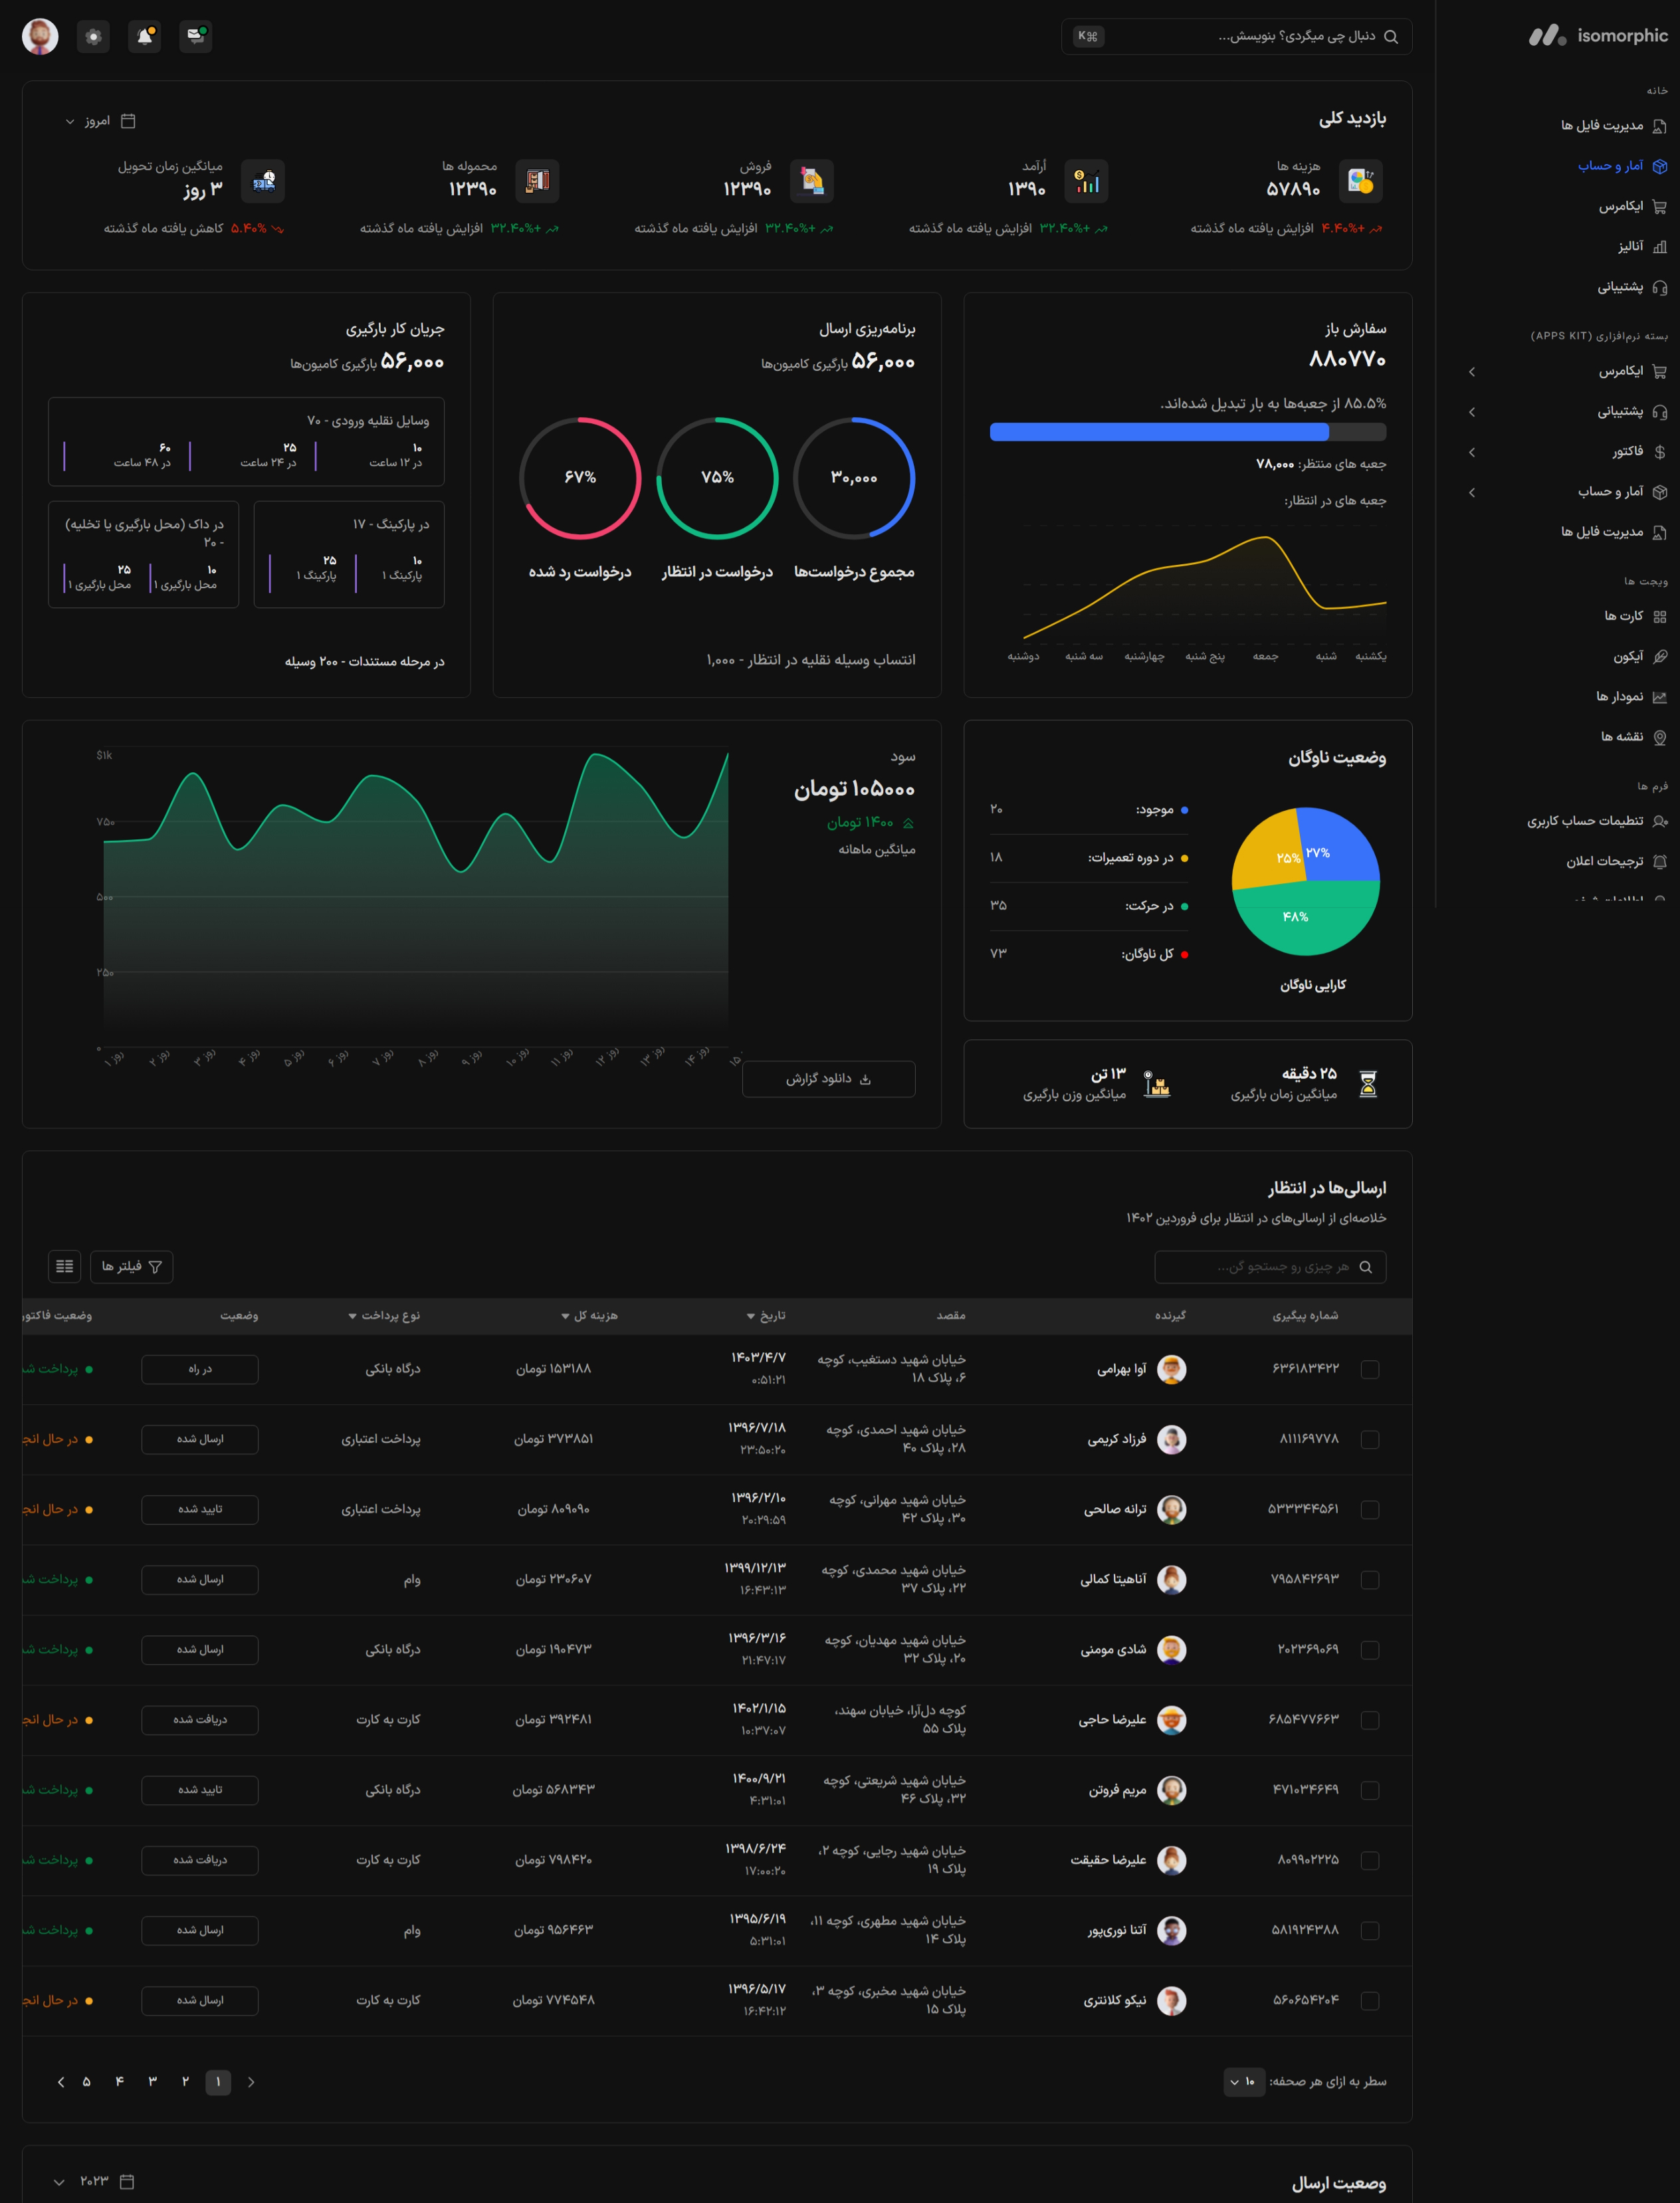Click the فروش stat icon
The image size is (1680, 2203).
(812, 181)
